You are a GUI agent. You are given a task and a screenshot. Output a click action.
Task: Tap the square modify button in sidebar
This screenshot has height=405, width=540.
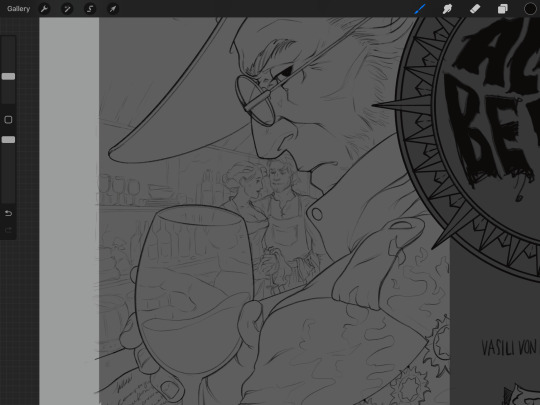(8, 120)
